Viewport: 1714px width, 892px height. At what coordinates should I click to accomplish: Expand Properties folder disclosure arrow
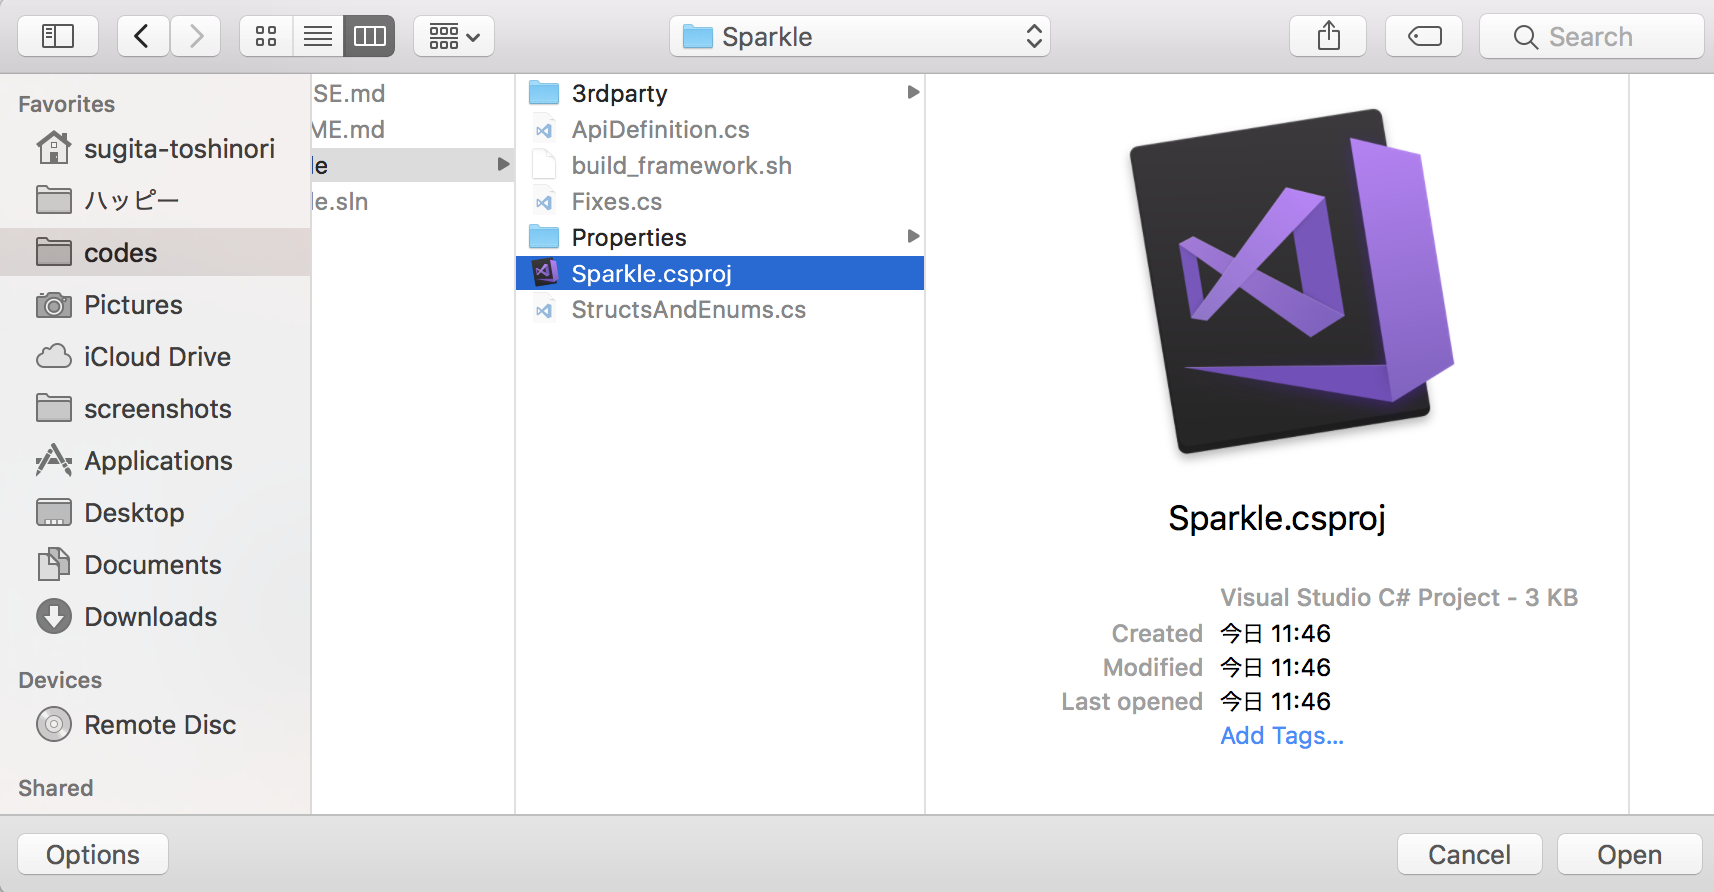912,236
